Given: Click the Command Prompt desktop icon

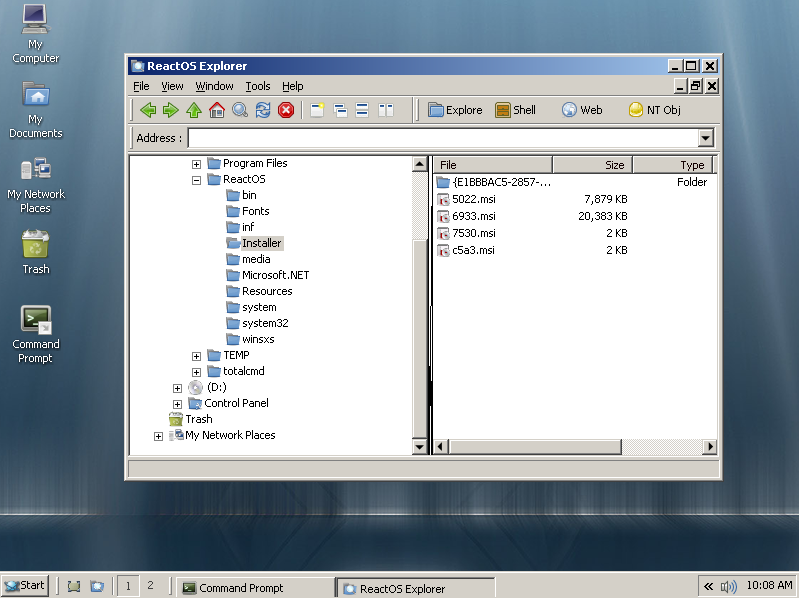Looking at the screenshot, I should [x=36, y=335].
